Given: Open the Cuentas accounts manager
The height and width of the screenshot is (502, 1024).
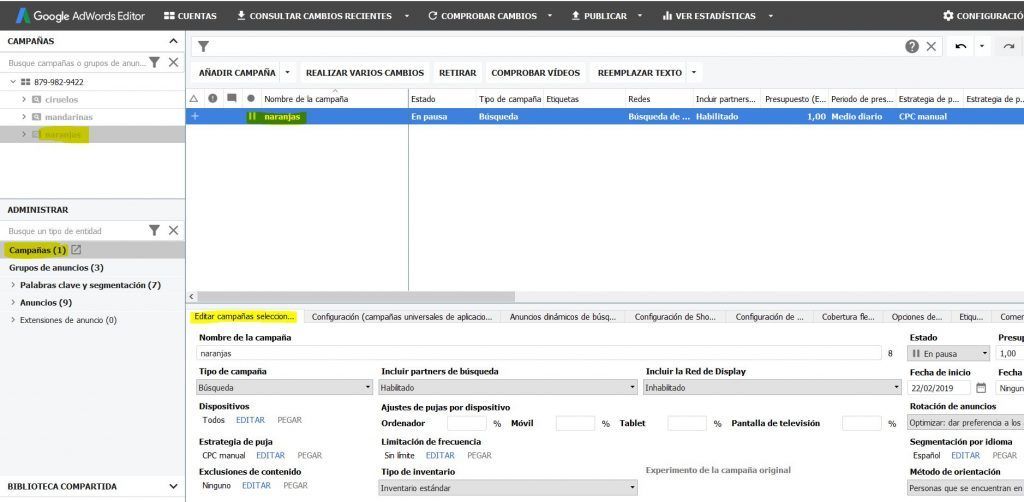Looking at the screenshot, I should pyautogui.click(x=190, y=16).
